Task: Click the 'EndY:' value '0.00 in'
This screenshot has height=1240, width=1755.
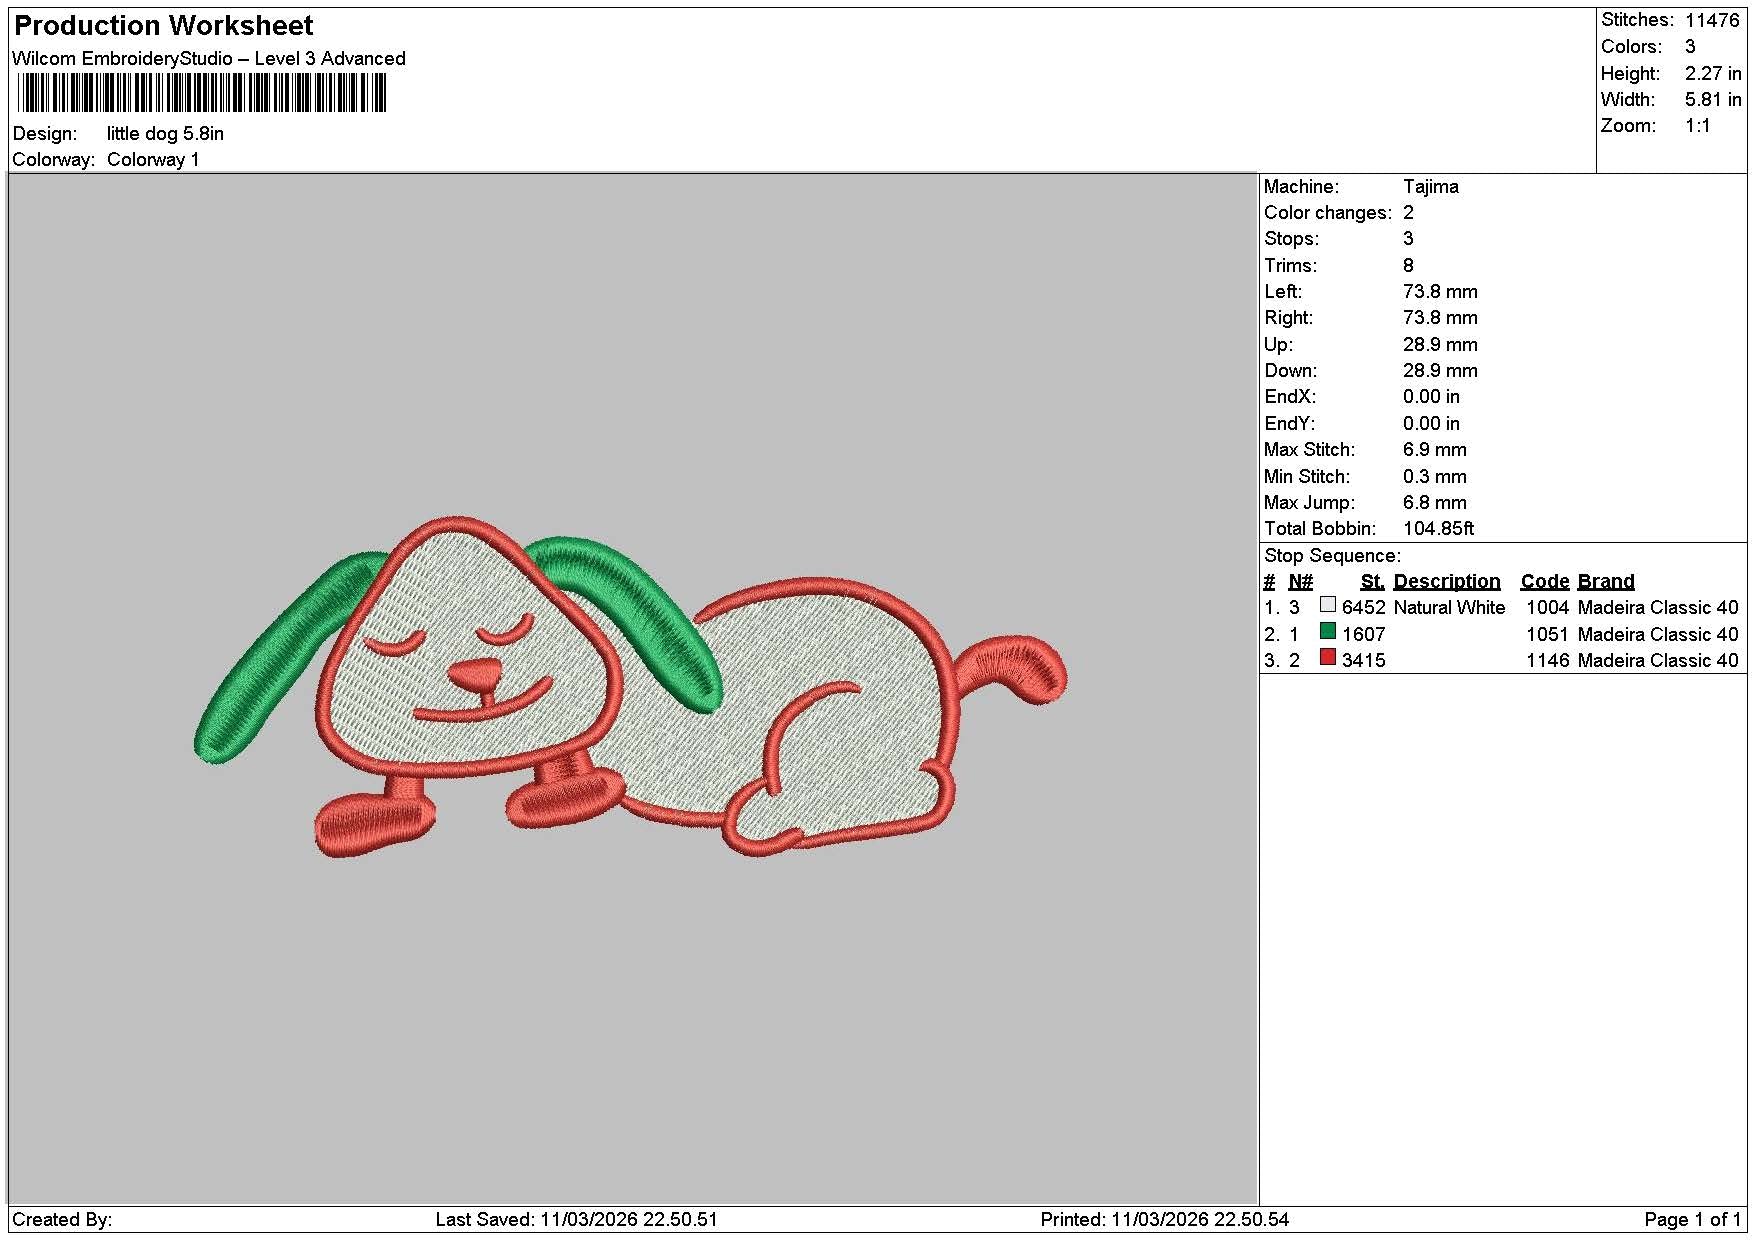Action: [1430, 423]
